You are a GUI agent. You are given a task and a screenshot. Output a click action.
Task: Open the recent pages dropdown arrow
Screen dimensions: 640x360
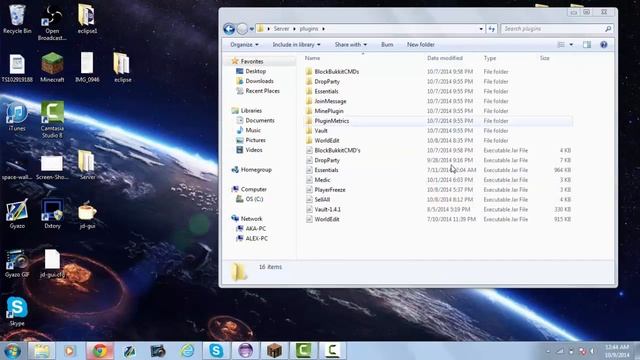click(252, 29)
